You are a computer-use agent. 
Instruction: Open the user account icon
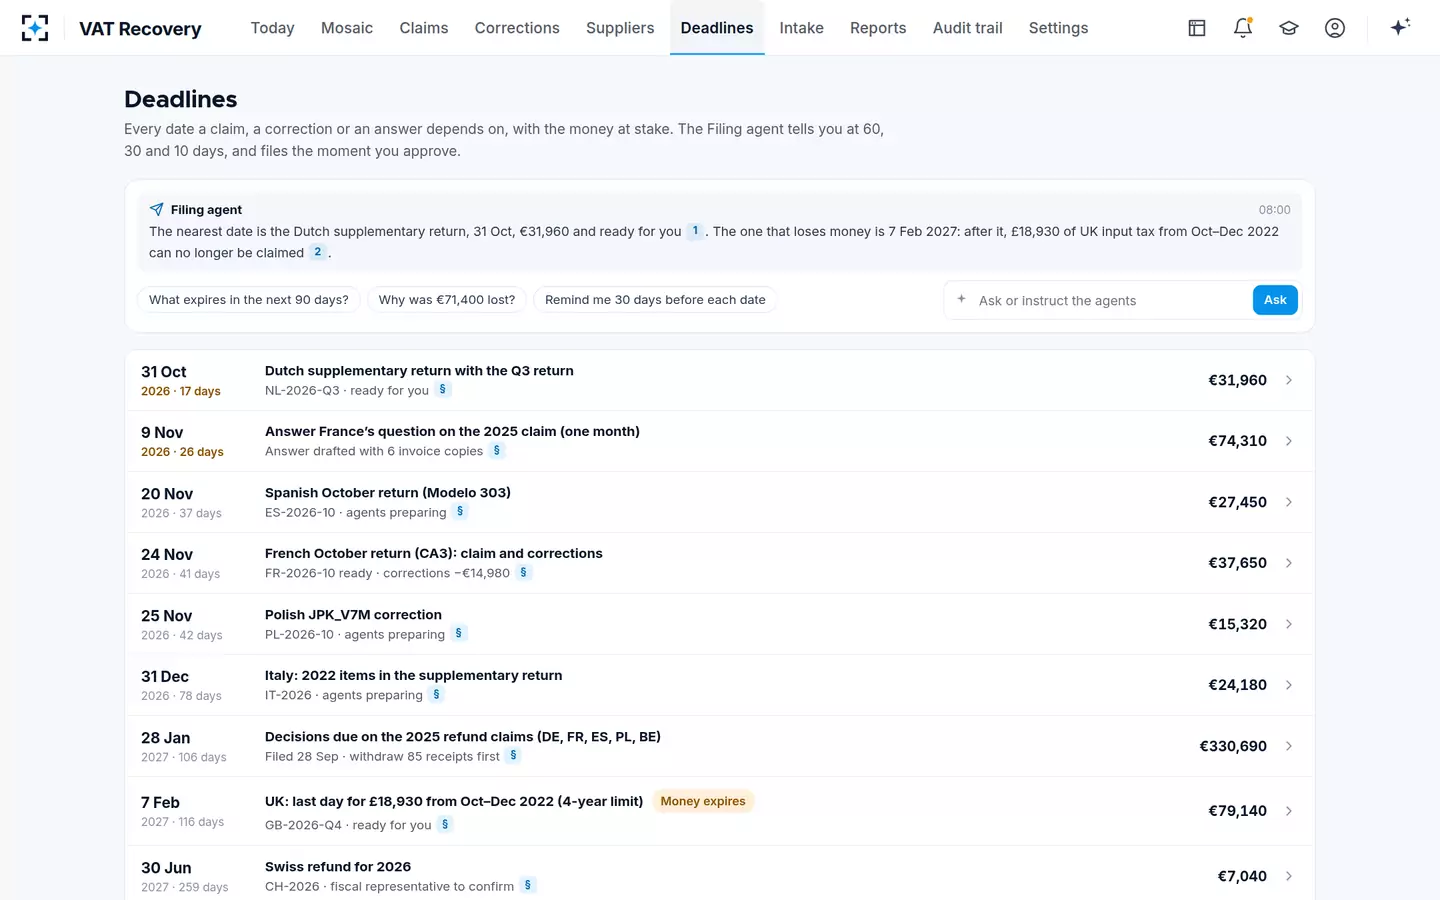[1335, 28]
